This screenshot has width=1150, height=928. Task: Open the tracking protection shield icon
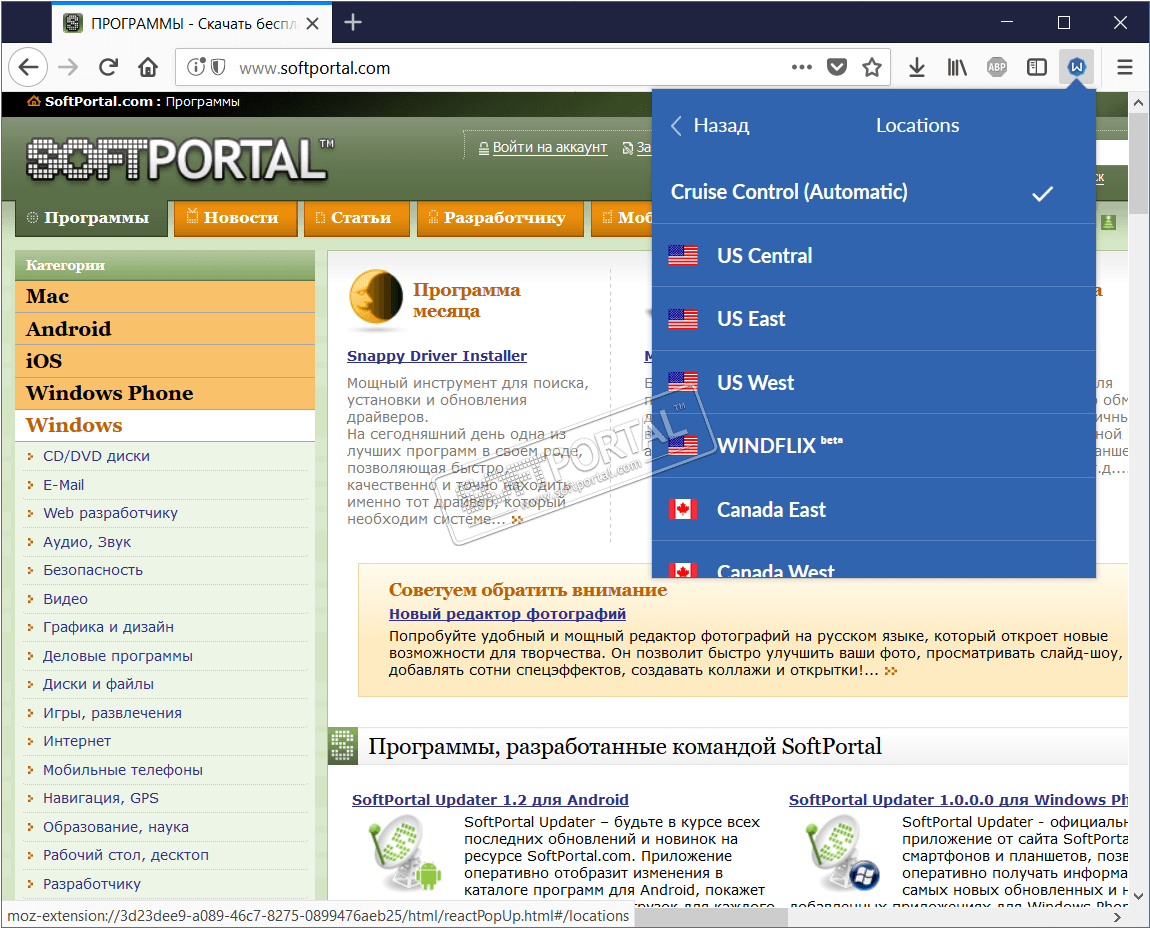pyautogui.click(x=218, y=67)
